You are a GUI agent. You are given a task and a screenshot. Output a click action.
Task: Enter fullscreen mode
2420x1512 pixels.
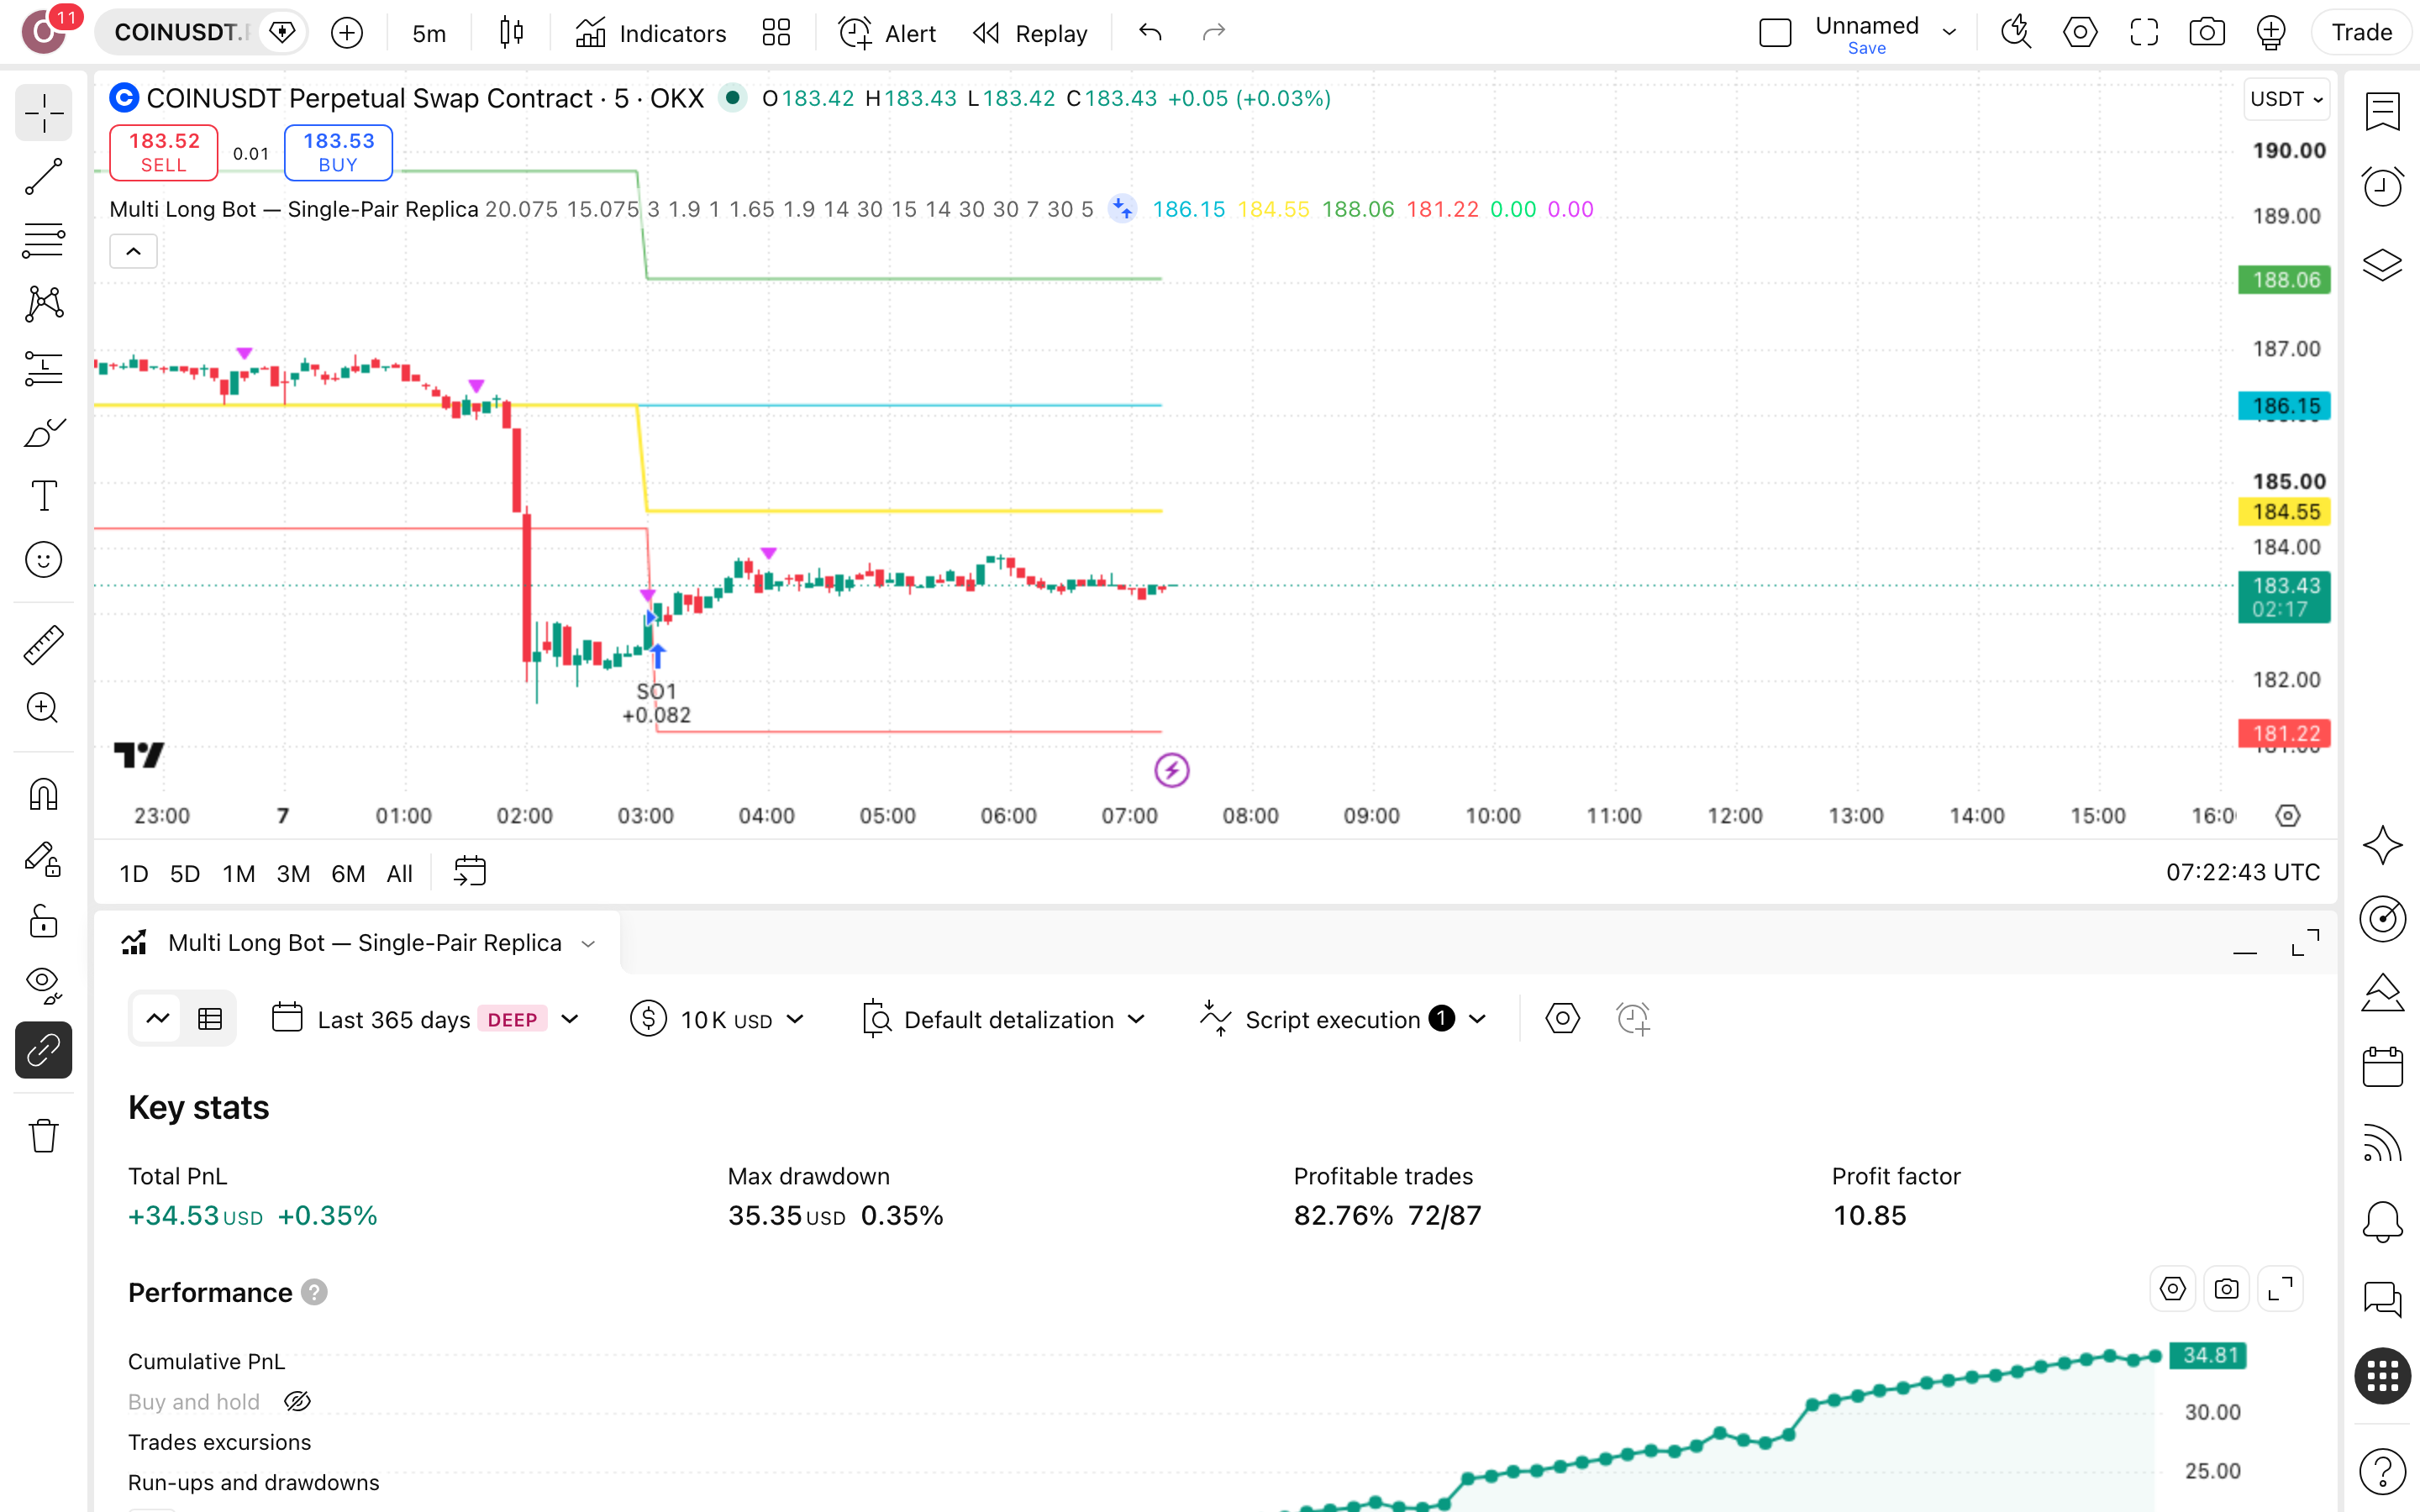tap(2144, 33)
